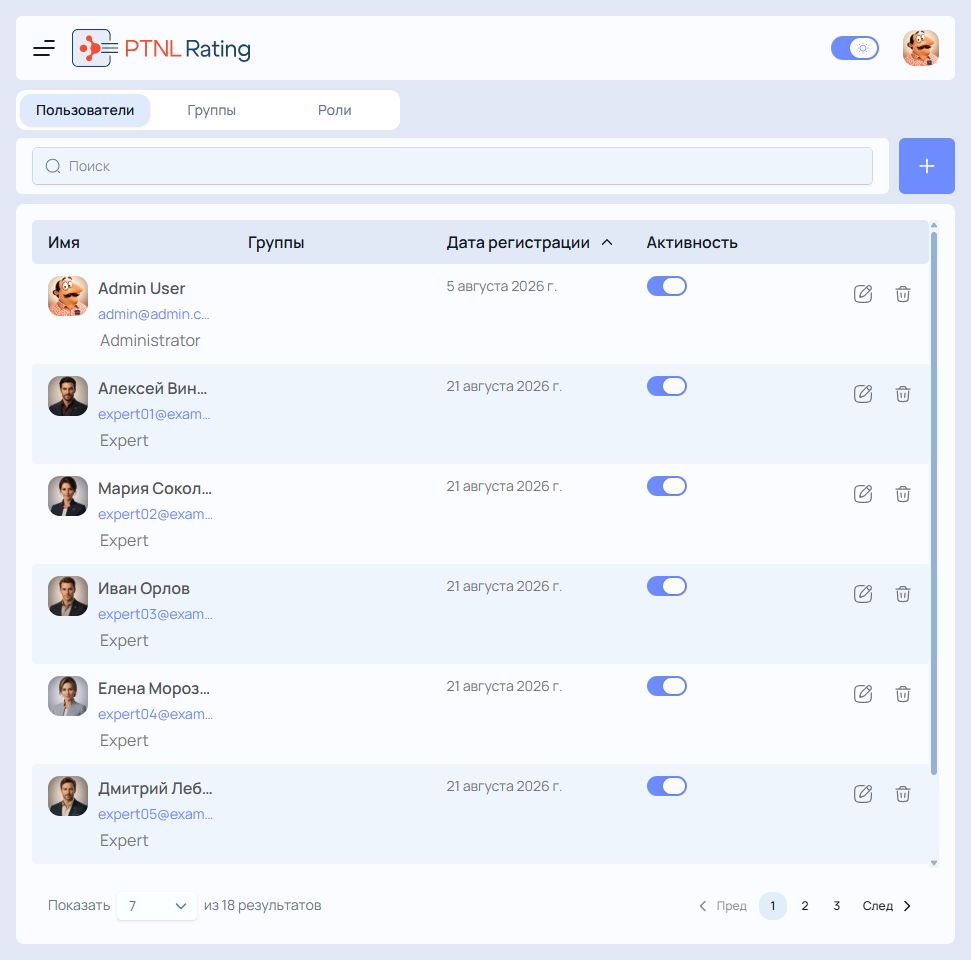Edit user expert01@exam...
The image size is (971, 960).
click(863, 394)
